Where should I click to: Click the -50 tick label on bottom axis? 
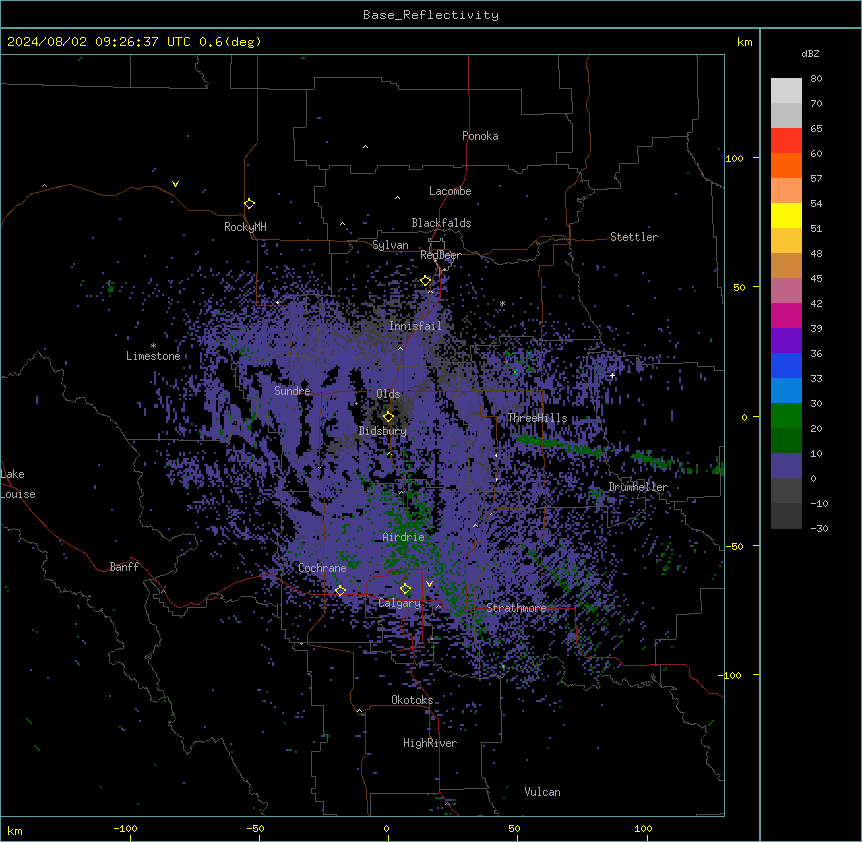pyautogui.click(x=255, y=828)
